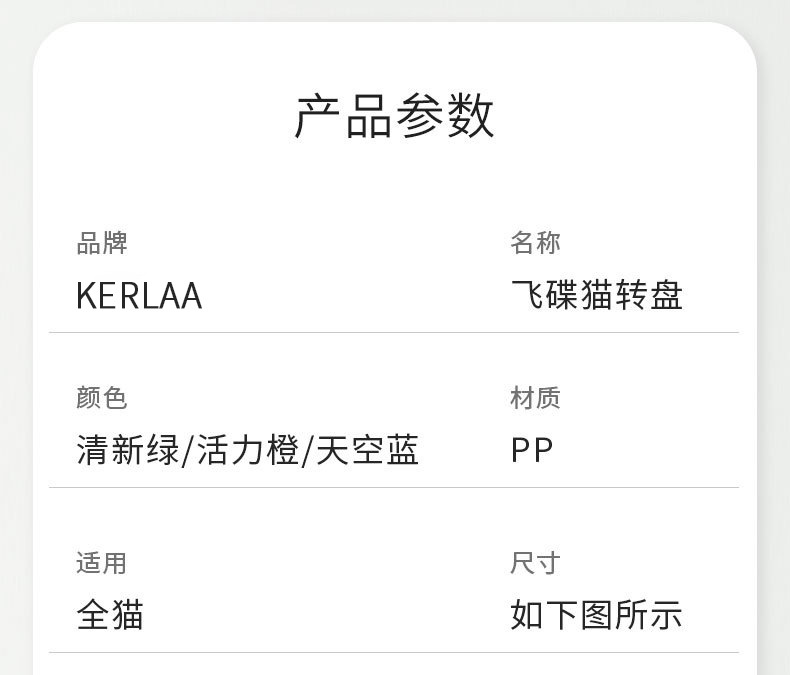The width and height of the screenshot is (790, 675).
Task: Click the KERLAA brand value
Action: pyautogui.click(x=139, y=295)
